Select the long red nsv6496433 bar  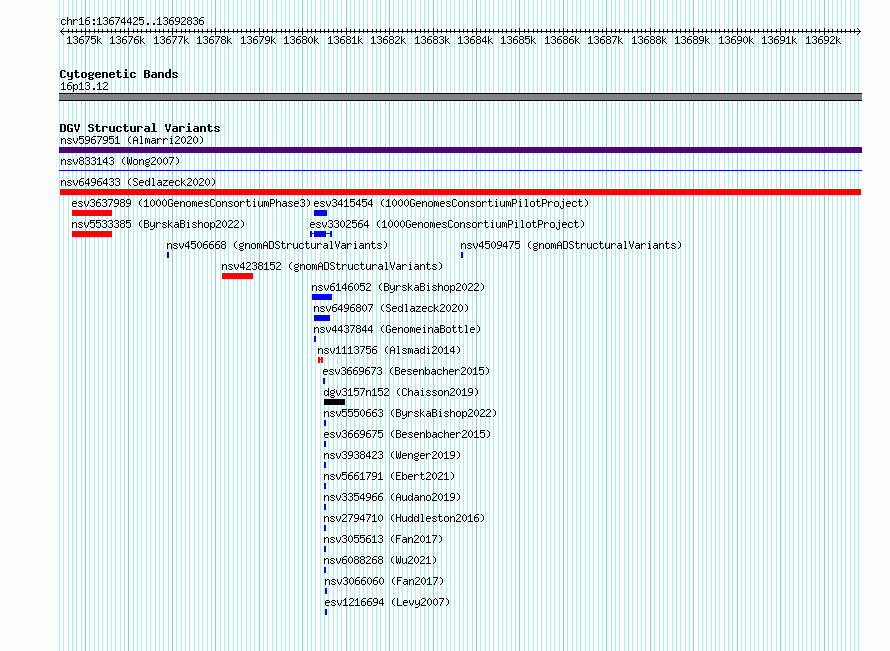[460, 192]
